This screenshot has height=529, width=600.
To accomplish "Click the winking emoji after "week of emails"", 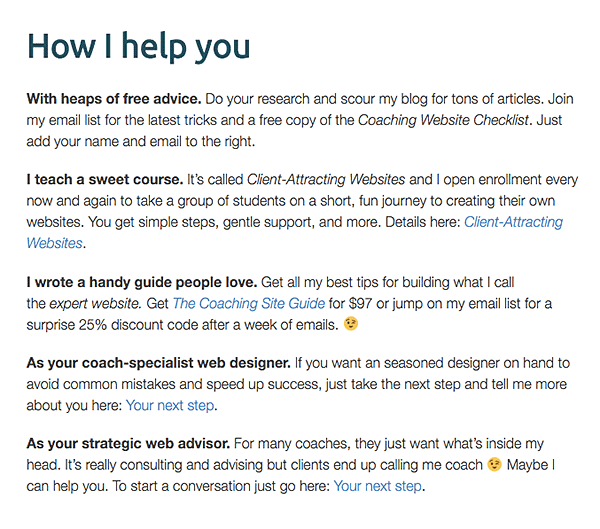I will (x=351, y=324).
